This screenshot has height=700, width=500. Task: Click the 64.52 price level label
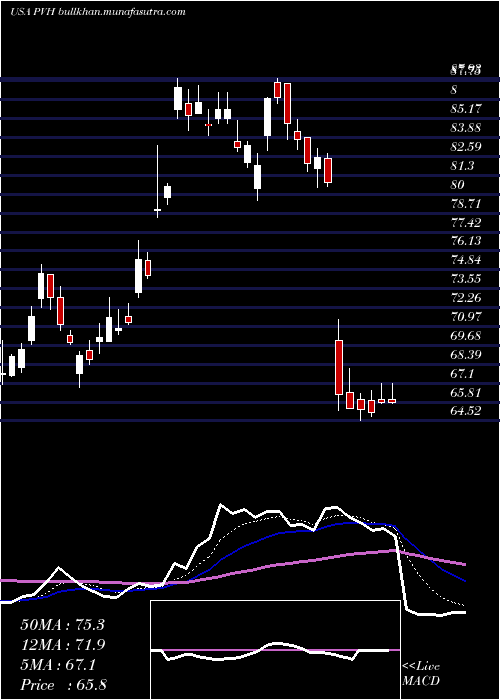pyautogui.click(x=466, y=411)
